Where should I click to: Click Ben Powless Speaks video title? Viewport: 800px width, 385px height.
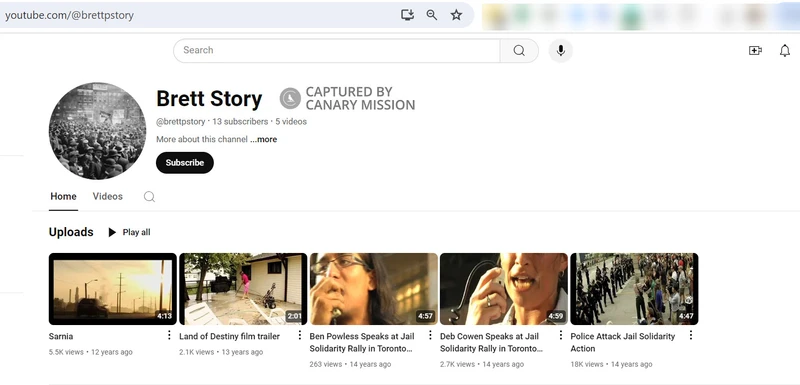(362, 343)
